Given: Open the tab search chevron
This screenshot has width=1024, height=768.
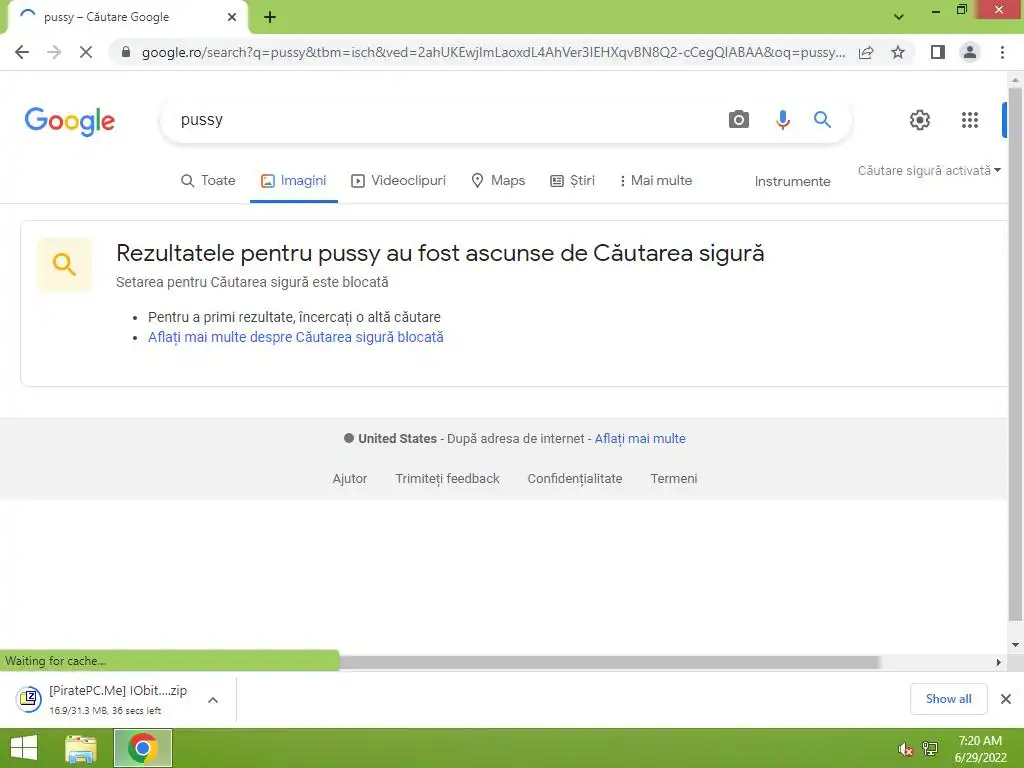Looking at the screenshot, I should point(899,17).
